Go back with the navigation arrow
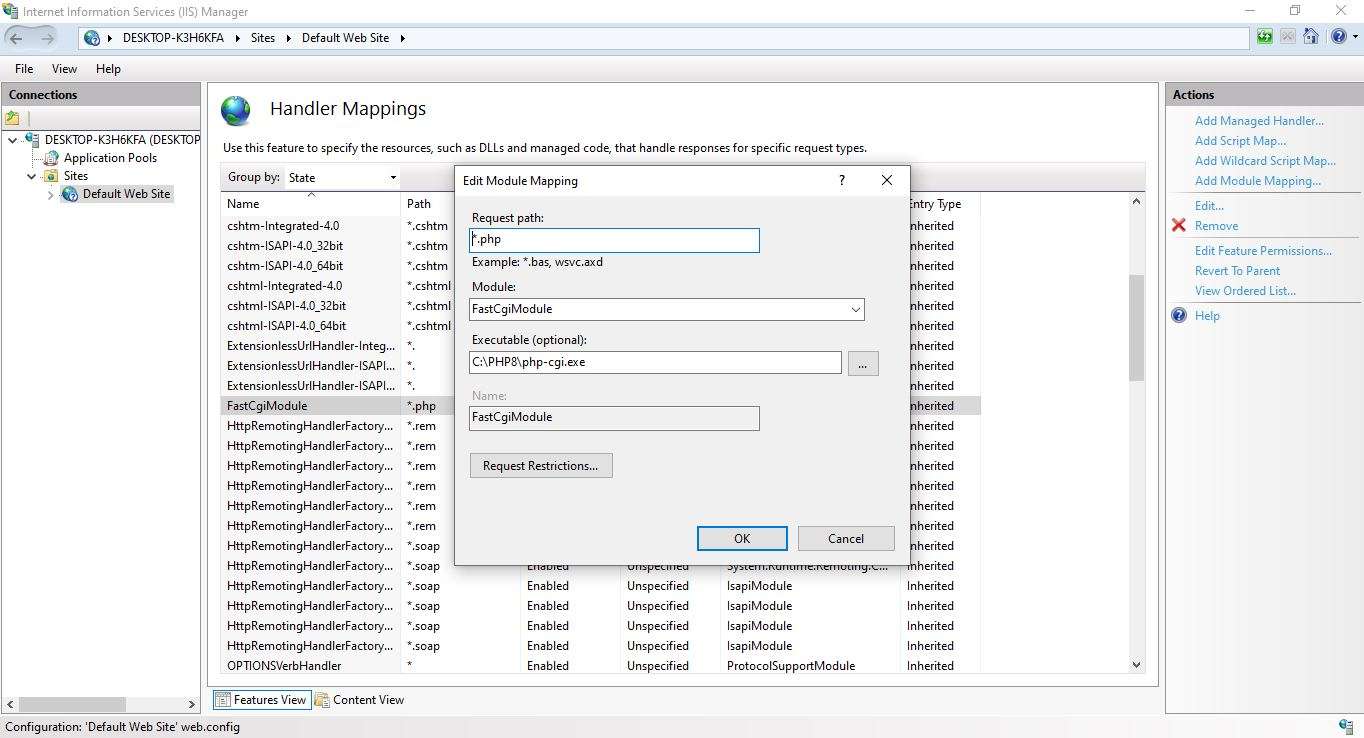 pos(16,38)
